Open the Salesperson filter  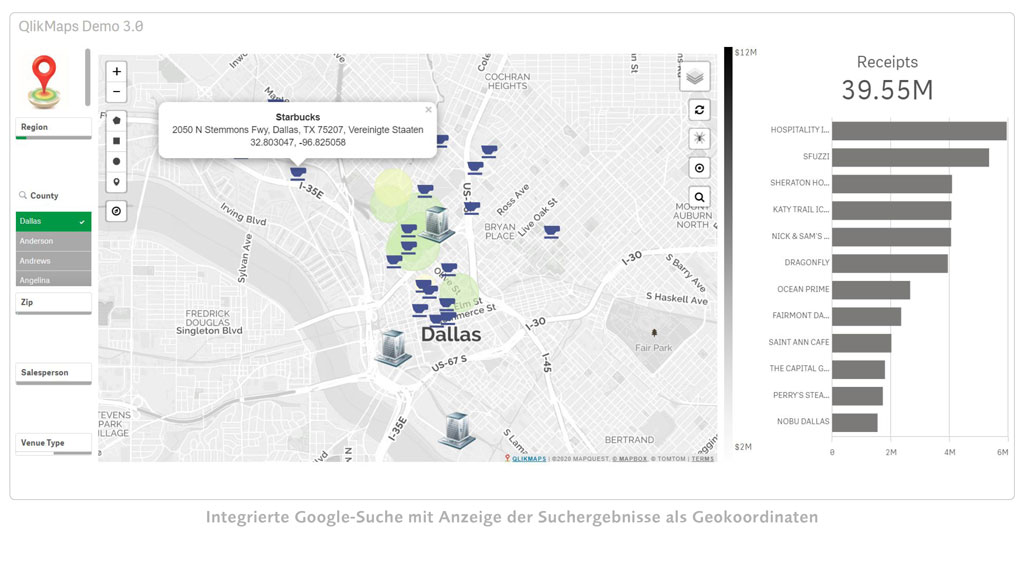point(54,373)
